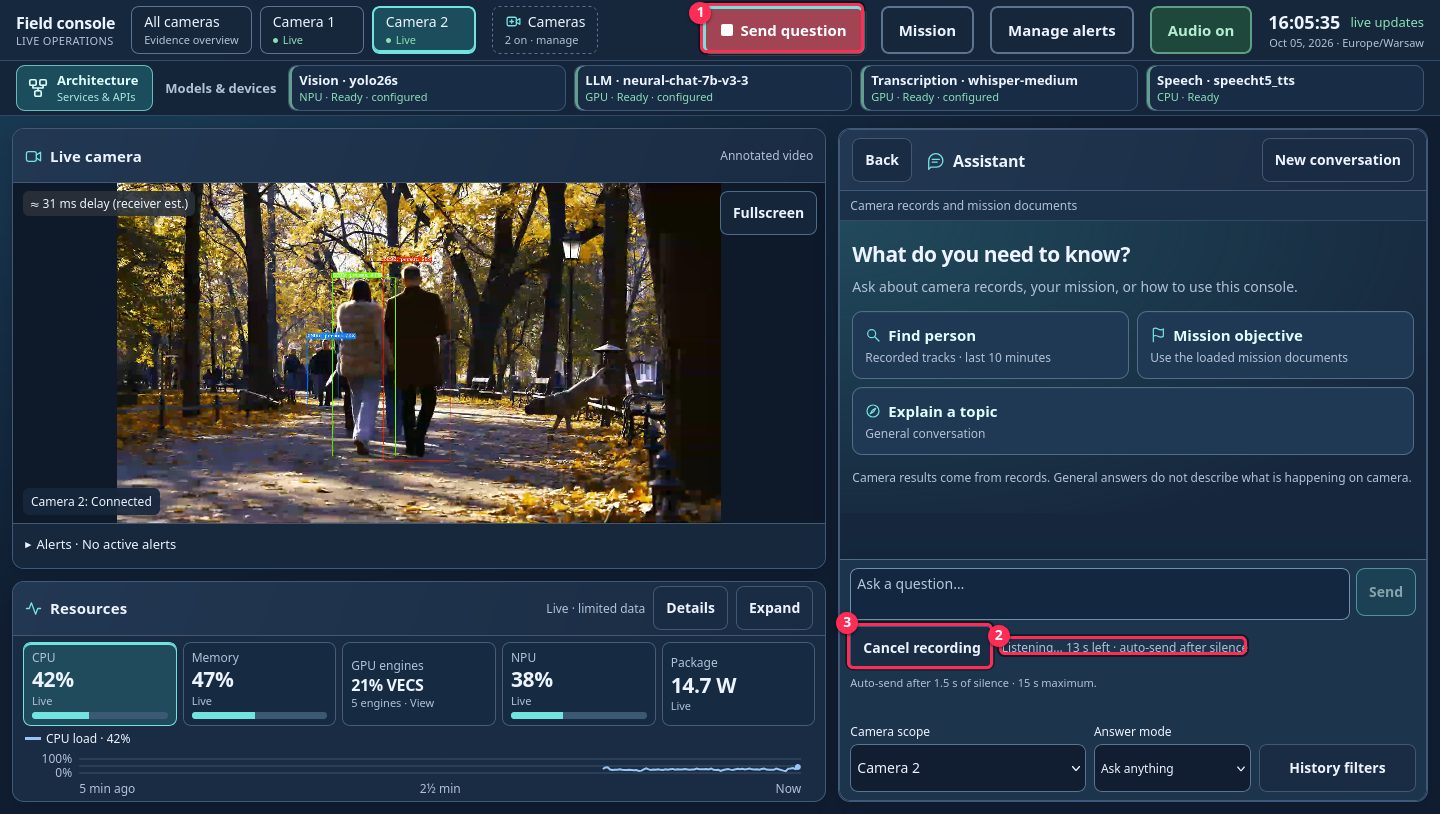Stop recording with Send question button

tap(783, 30)
